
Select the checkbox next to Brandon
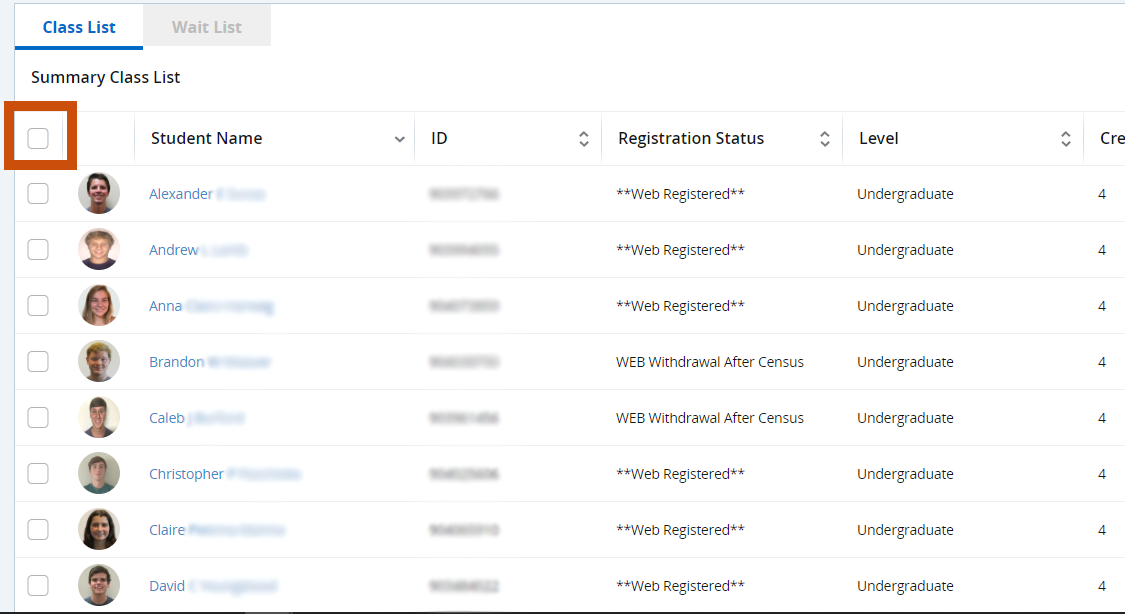[38, 362]
